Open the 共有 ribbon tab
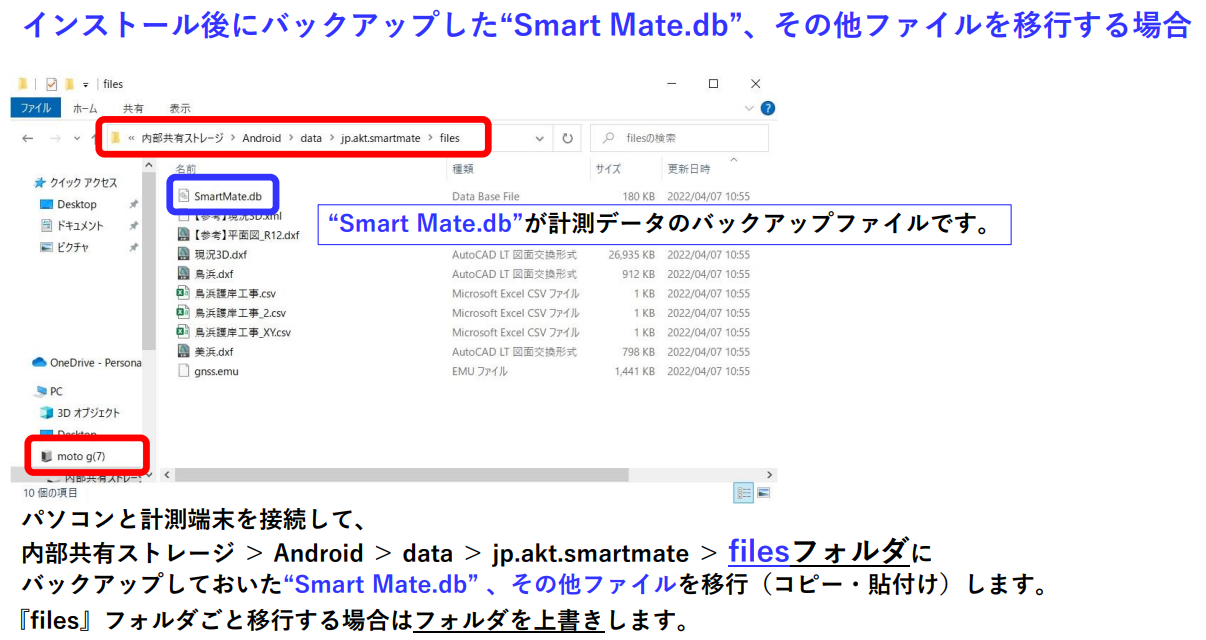Screen dimensions: 1206x640 point(133,108)
